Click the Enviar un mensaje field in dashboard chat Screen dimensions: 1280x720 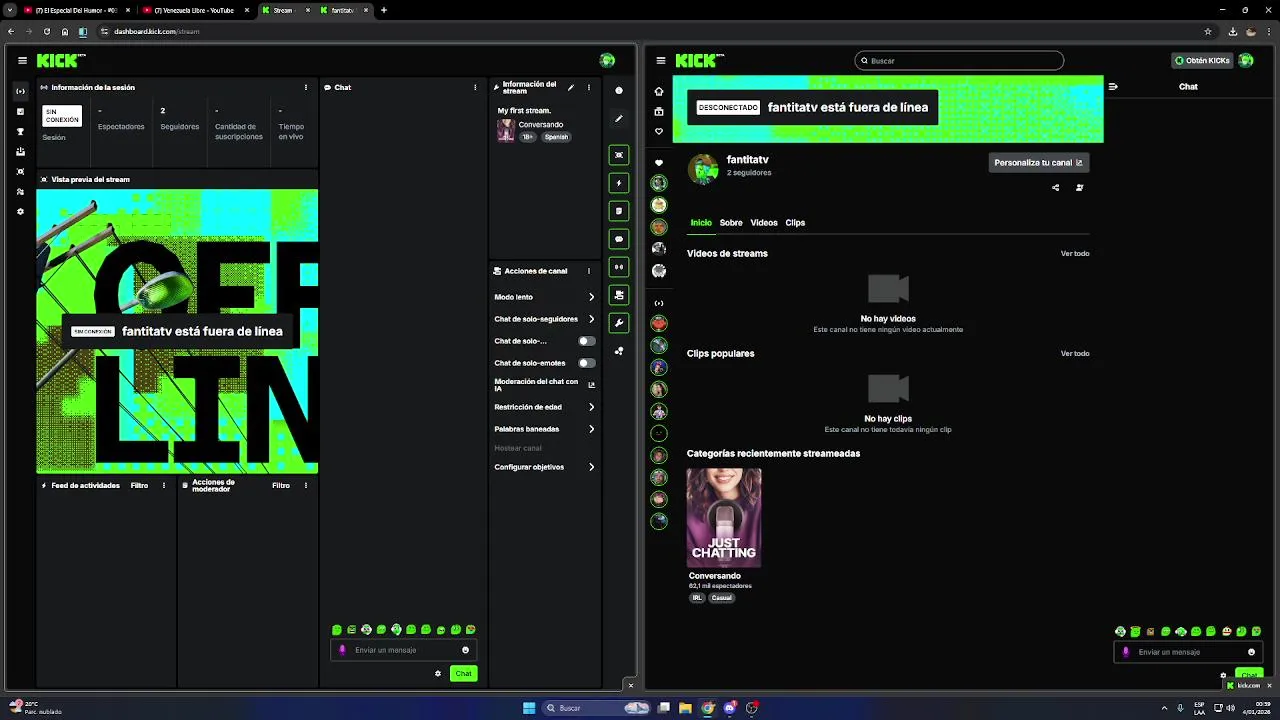tap(404, 650)
